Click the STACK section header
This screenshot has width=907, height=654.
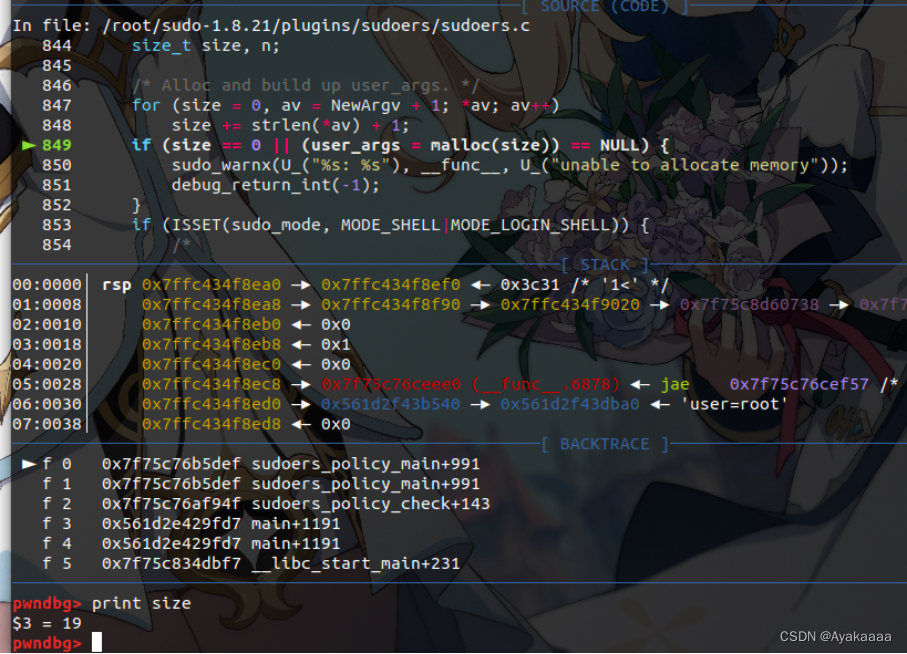(x=605, y=265)
